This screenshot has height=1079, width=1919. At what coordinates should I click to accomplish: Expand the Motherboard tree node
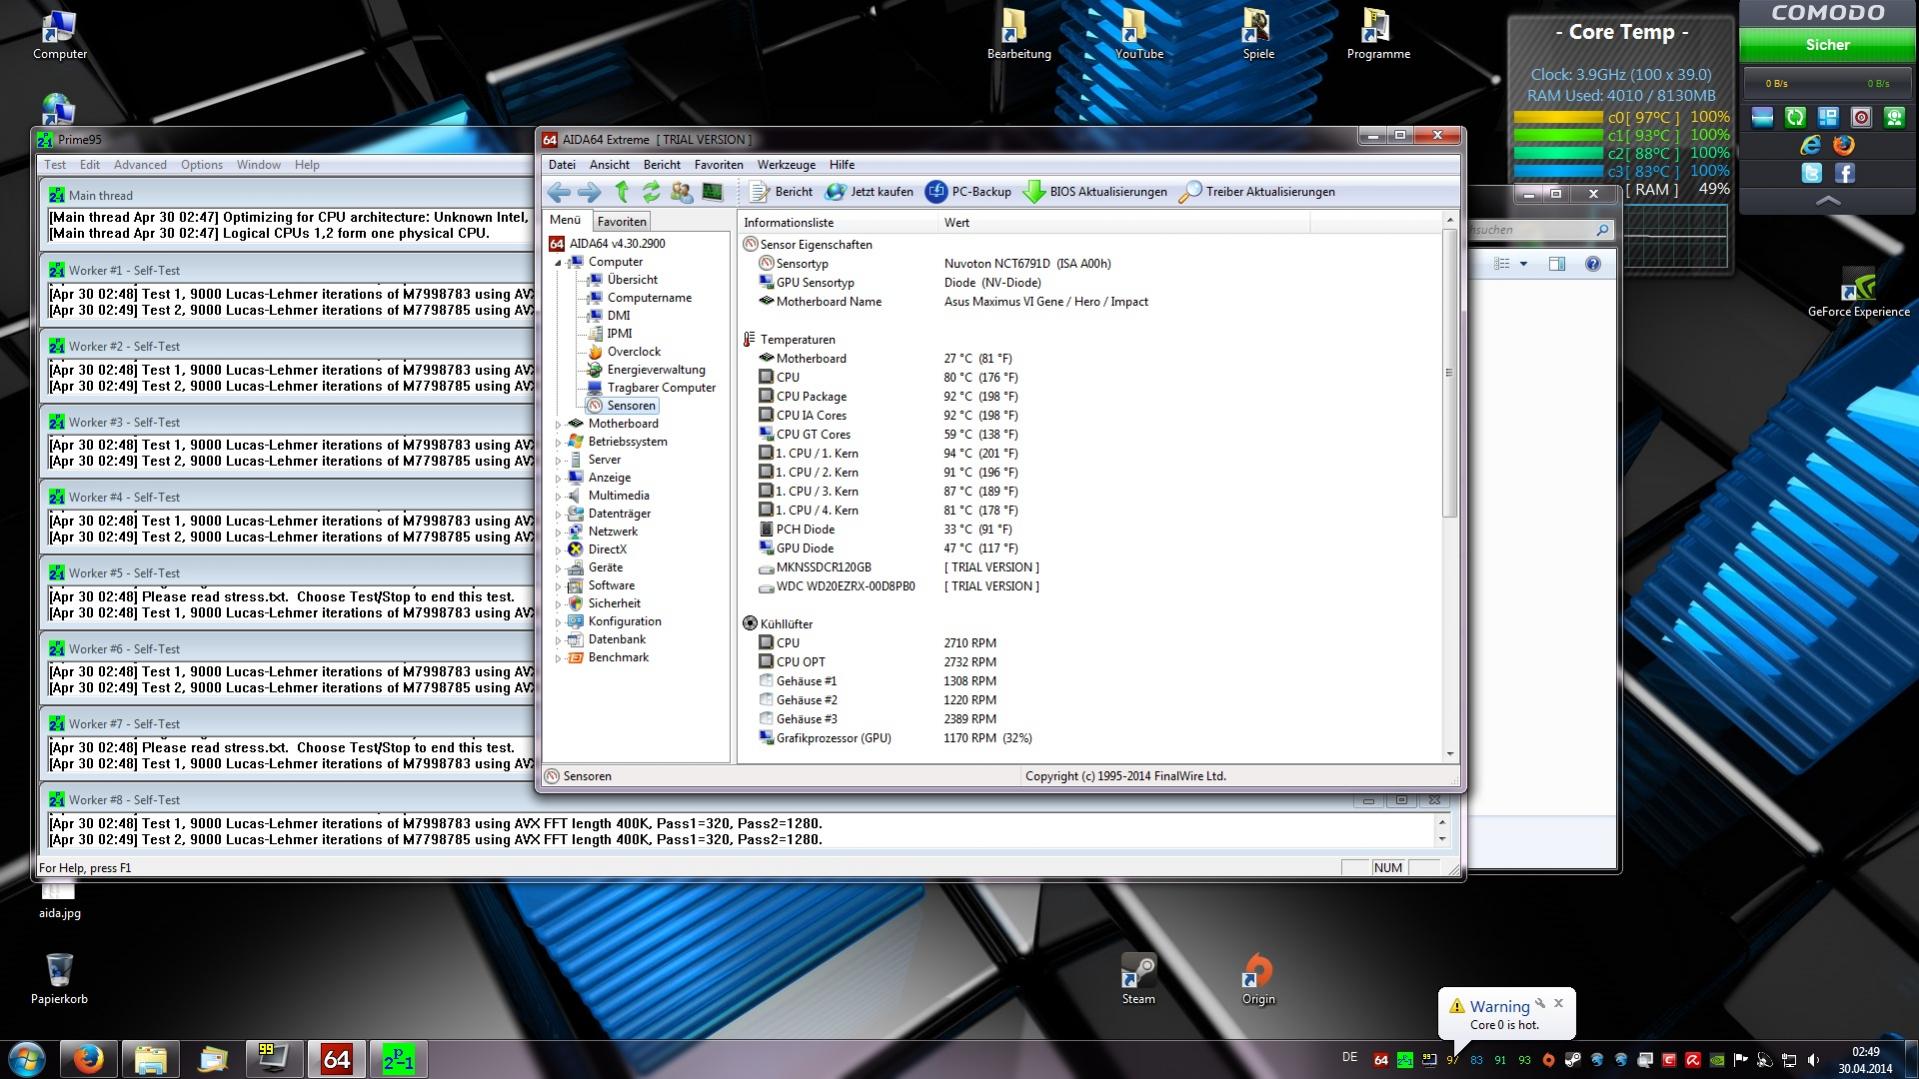pyautogui.click(x=558, y=424)
